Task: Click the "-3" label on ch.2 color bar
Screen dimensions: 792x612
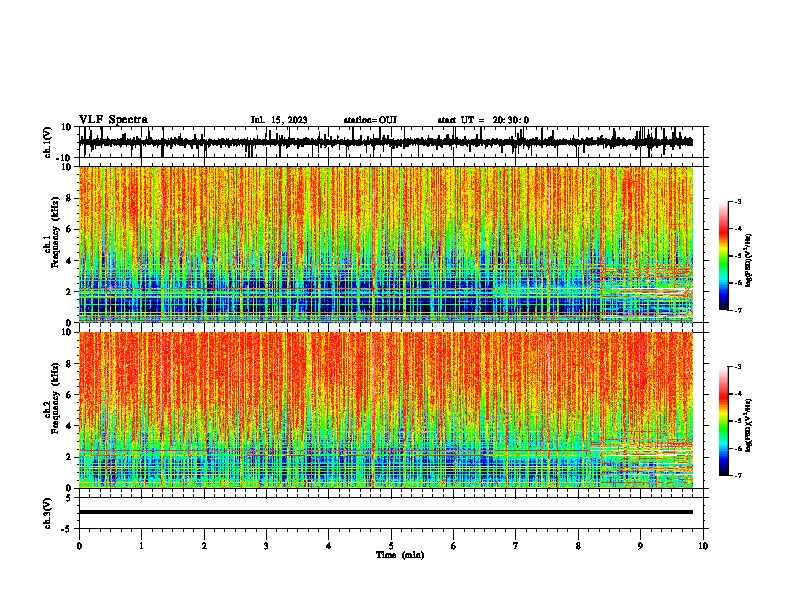Action: (737, 367)
